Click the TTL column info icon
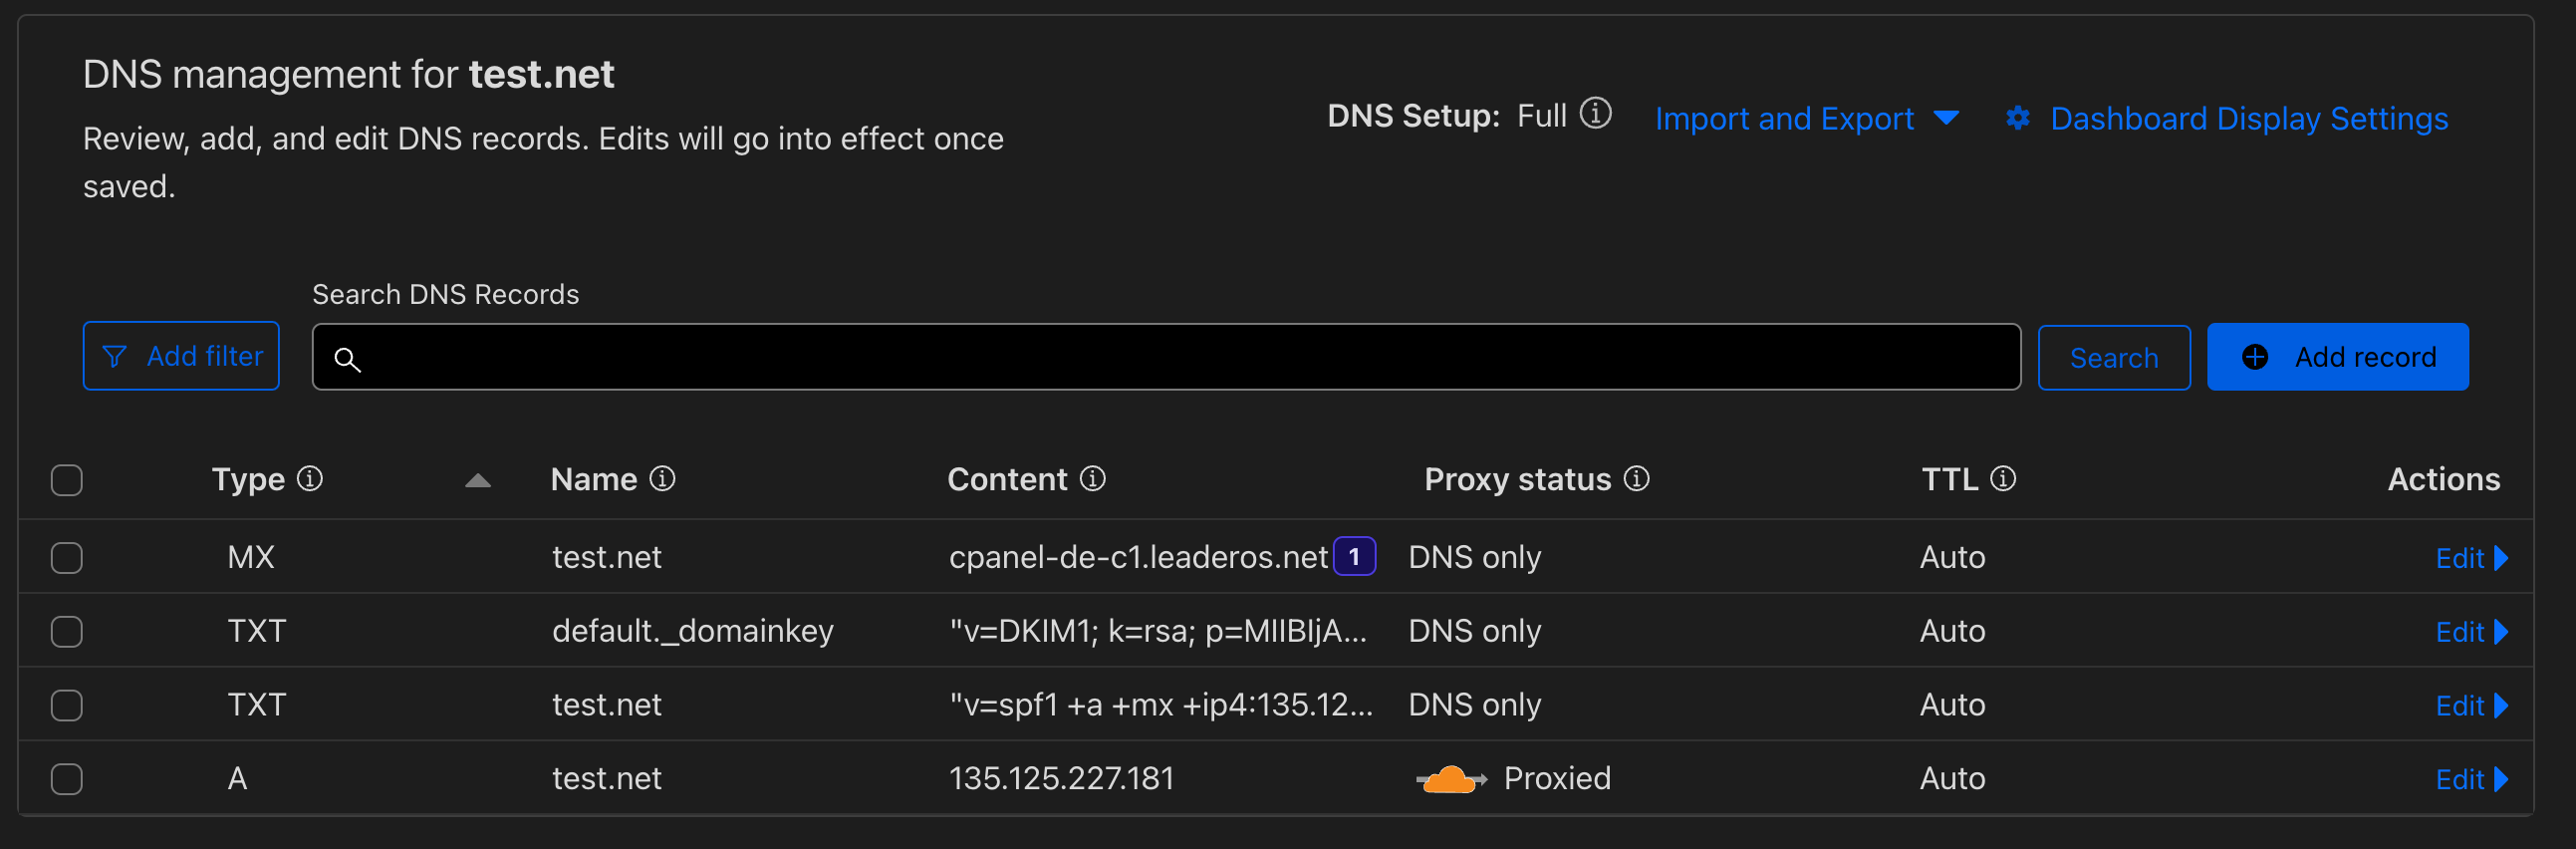2576x849 pixels. (x=2002, y=479)
